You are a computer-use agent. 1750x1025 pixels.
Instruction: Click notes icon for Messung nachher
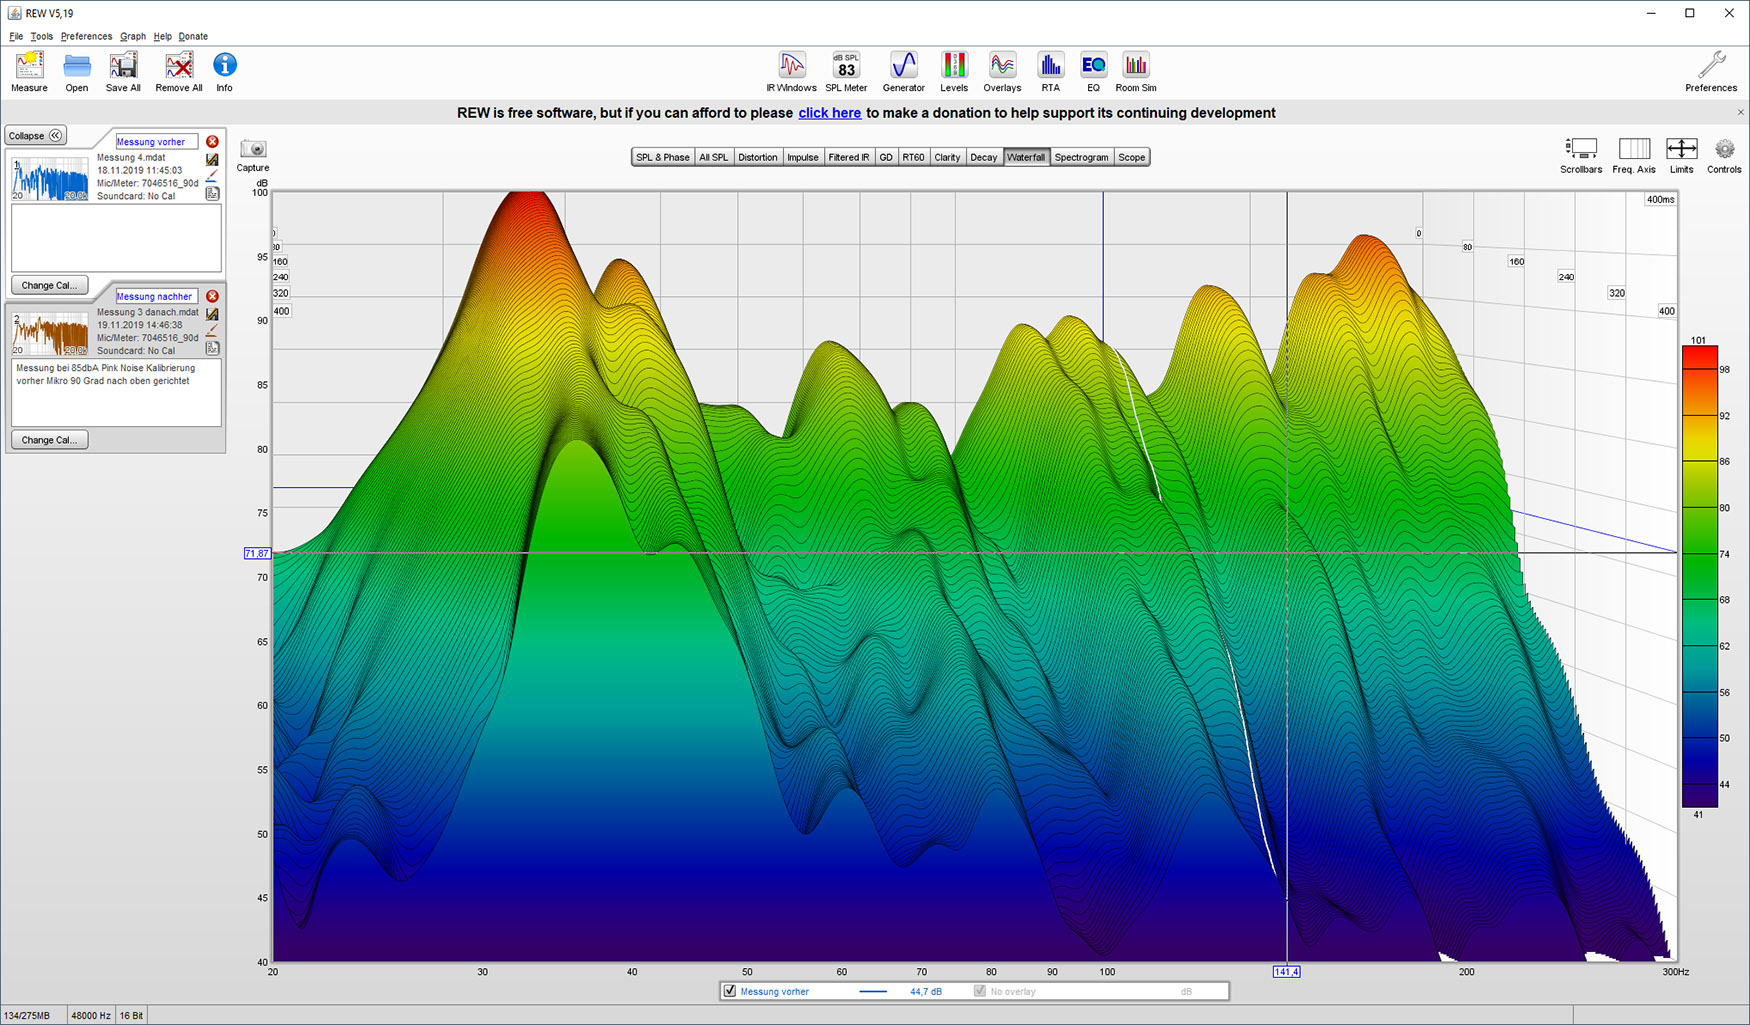(x=212, y=348)
